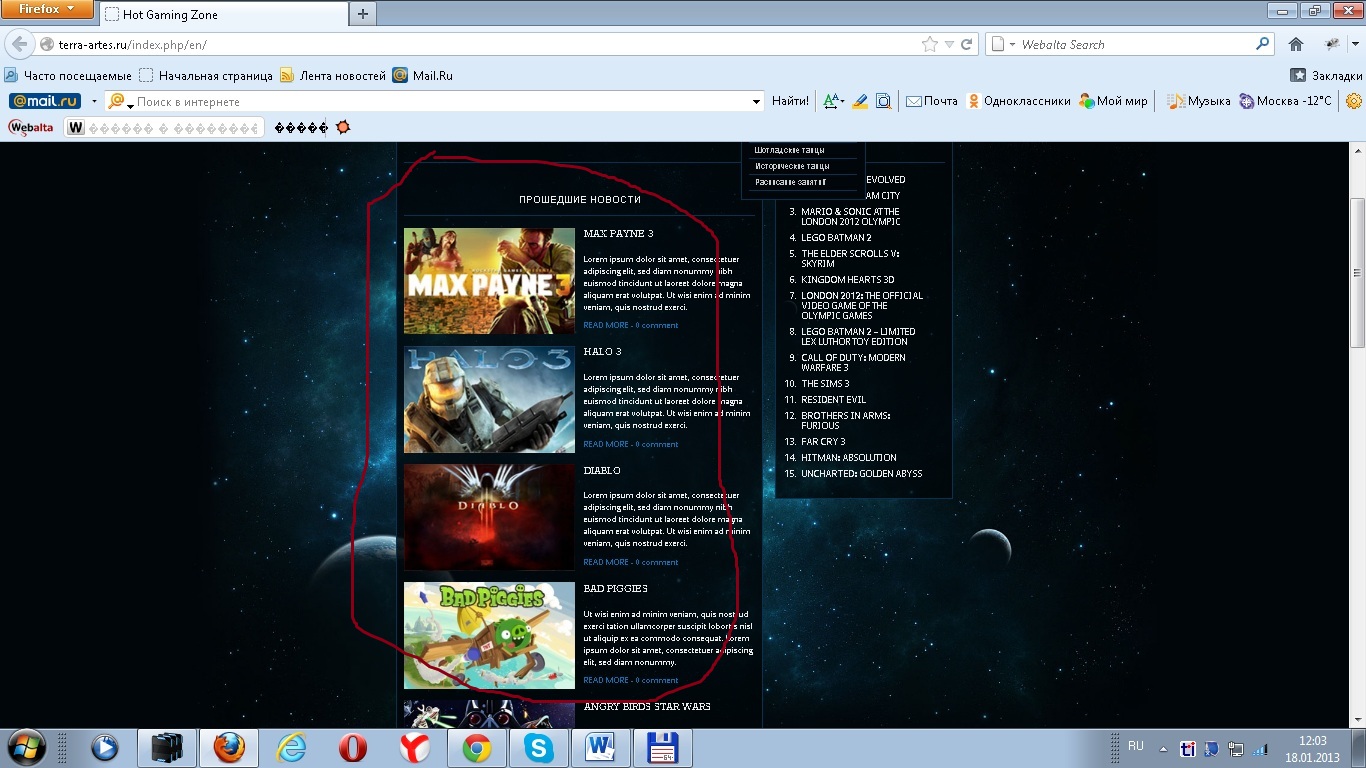Open URL history dropdown arrow
Image resolution: width=1366 pixels, height=768 pixels.
[x=951, y=44]
